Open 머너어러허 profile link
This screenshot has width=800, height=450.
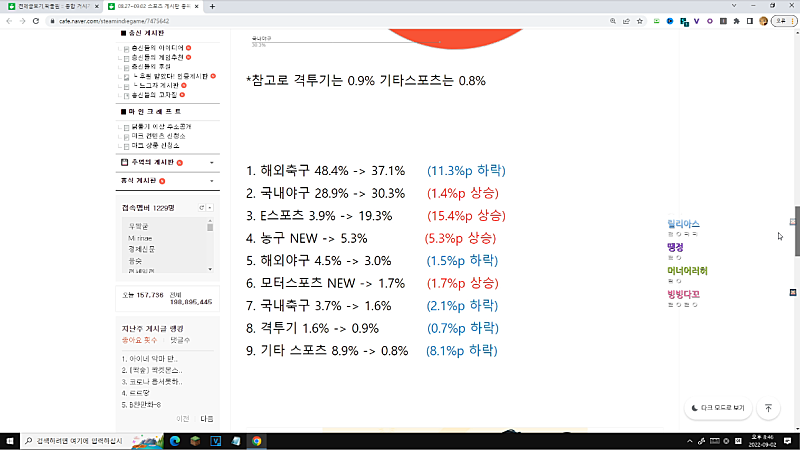687,271
